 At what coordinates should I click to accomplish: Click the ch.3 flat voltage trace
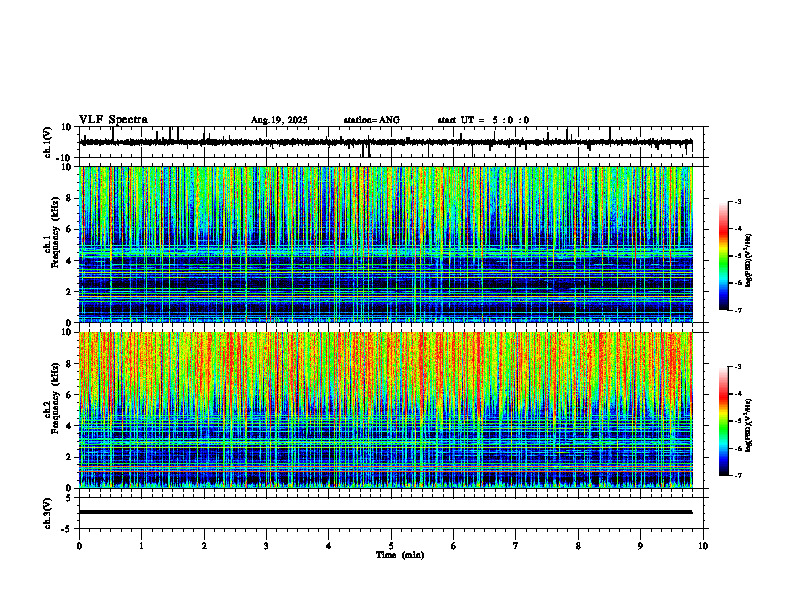coord(386,512)
